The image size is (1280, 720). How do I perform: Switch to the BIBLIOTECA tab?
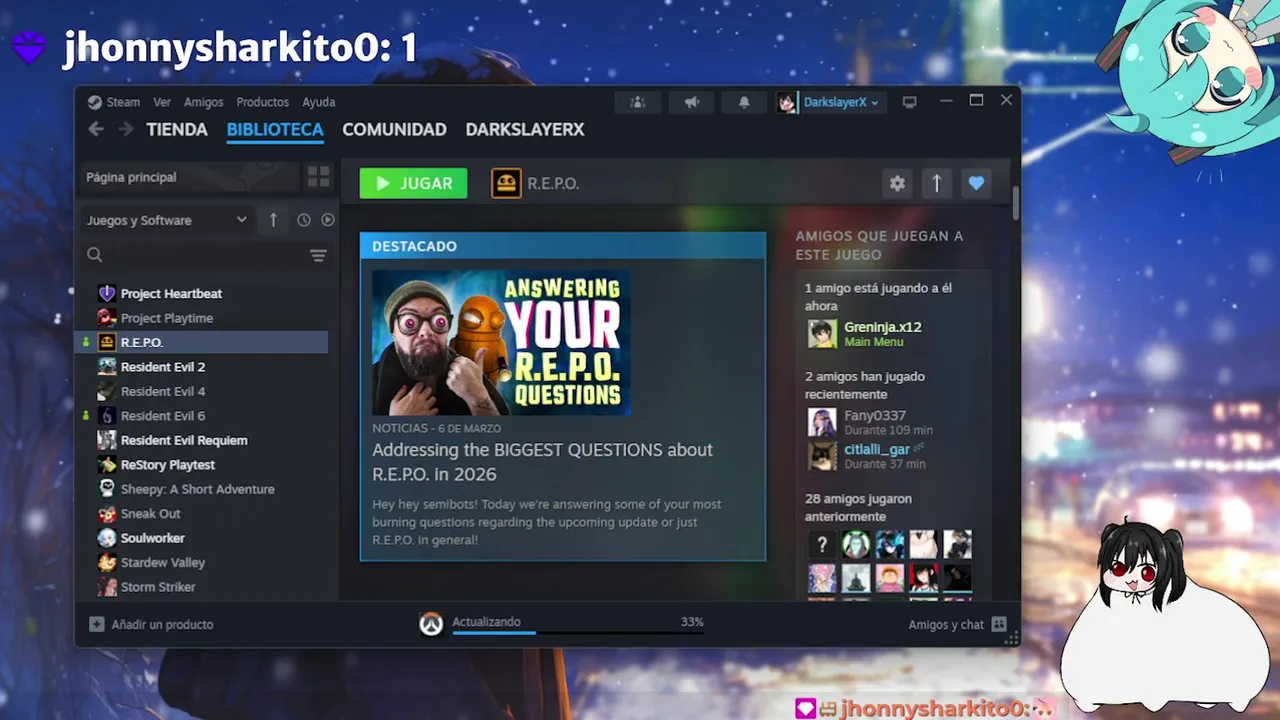275,130
